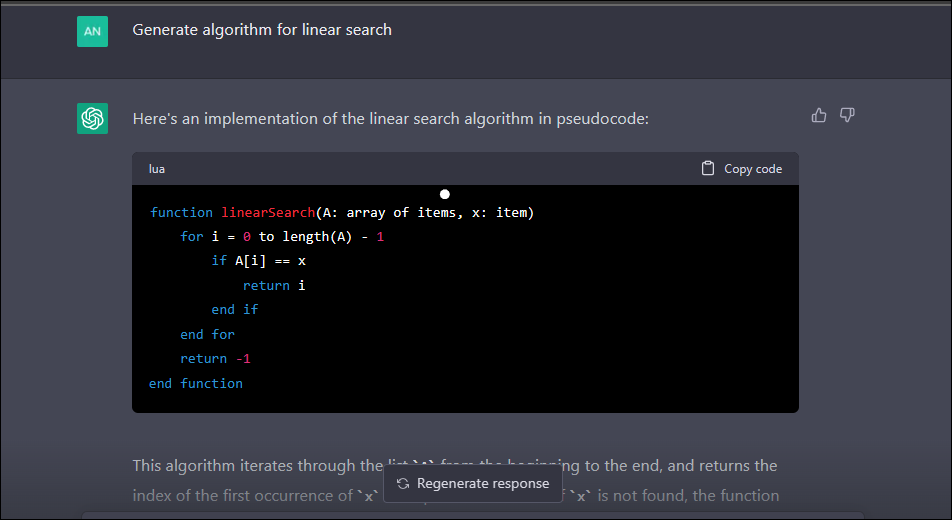Click the function linearSearch declaration line

pyautogui.click(x=342, y=212)
